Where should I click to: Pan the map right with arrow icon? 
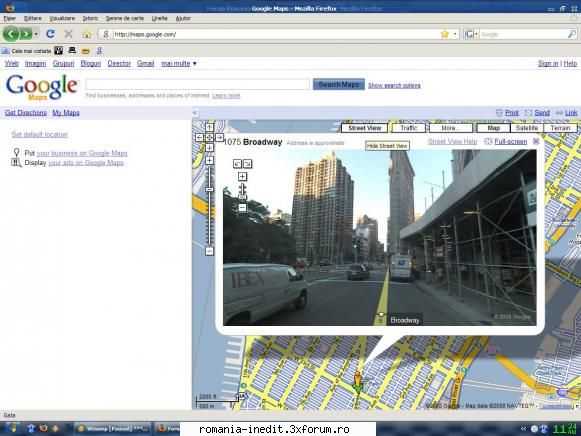219,137
